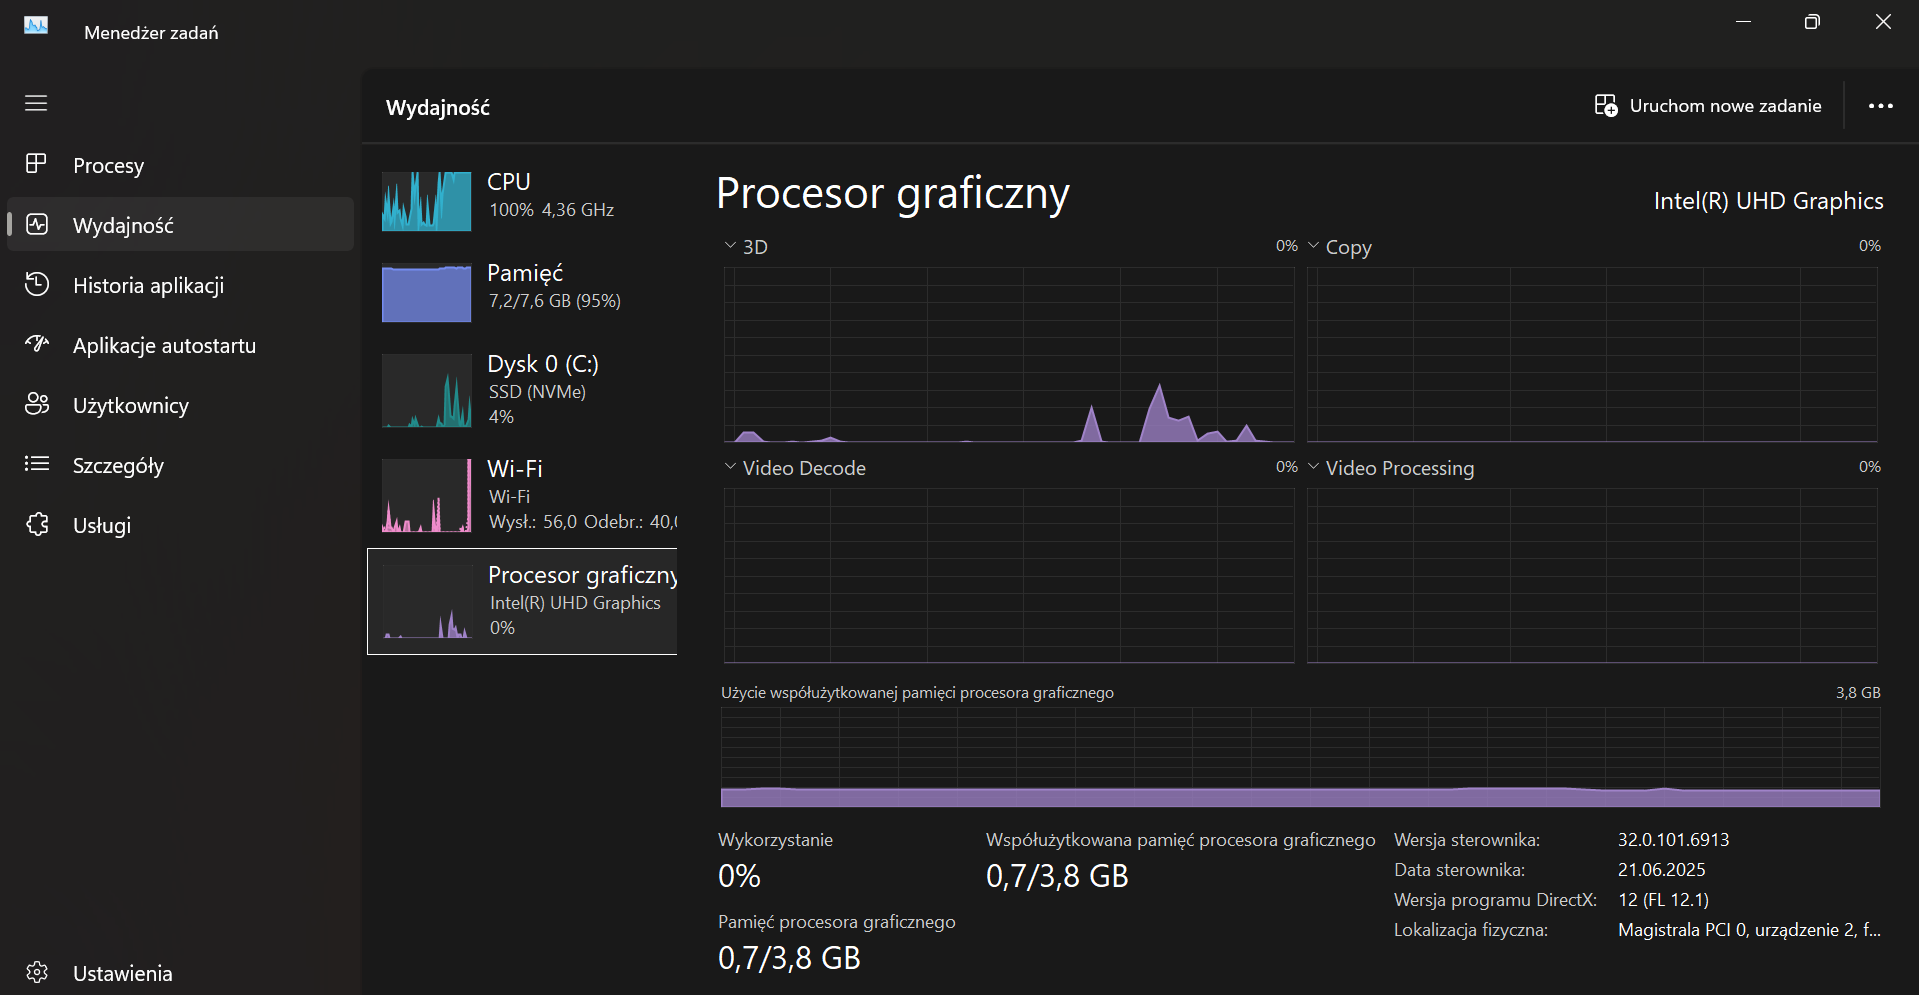1919x995 pixels.
Task: Click Pamięć procesora graficznego 0,7/3,8 GB value
Action: coord(789,958)
